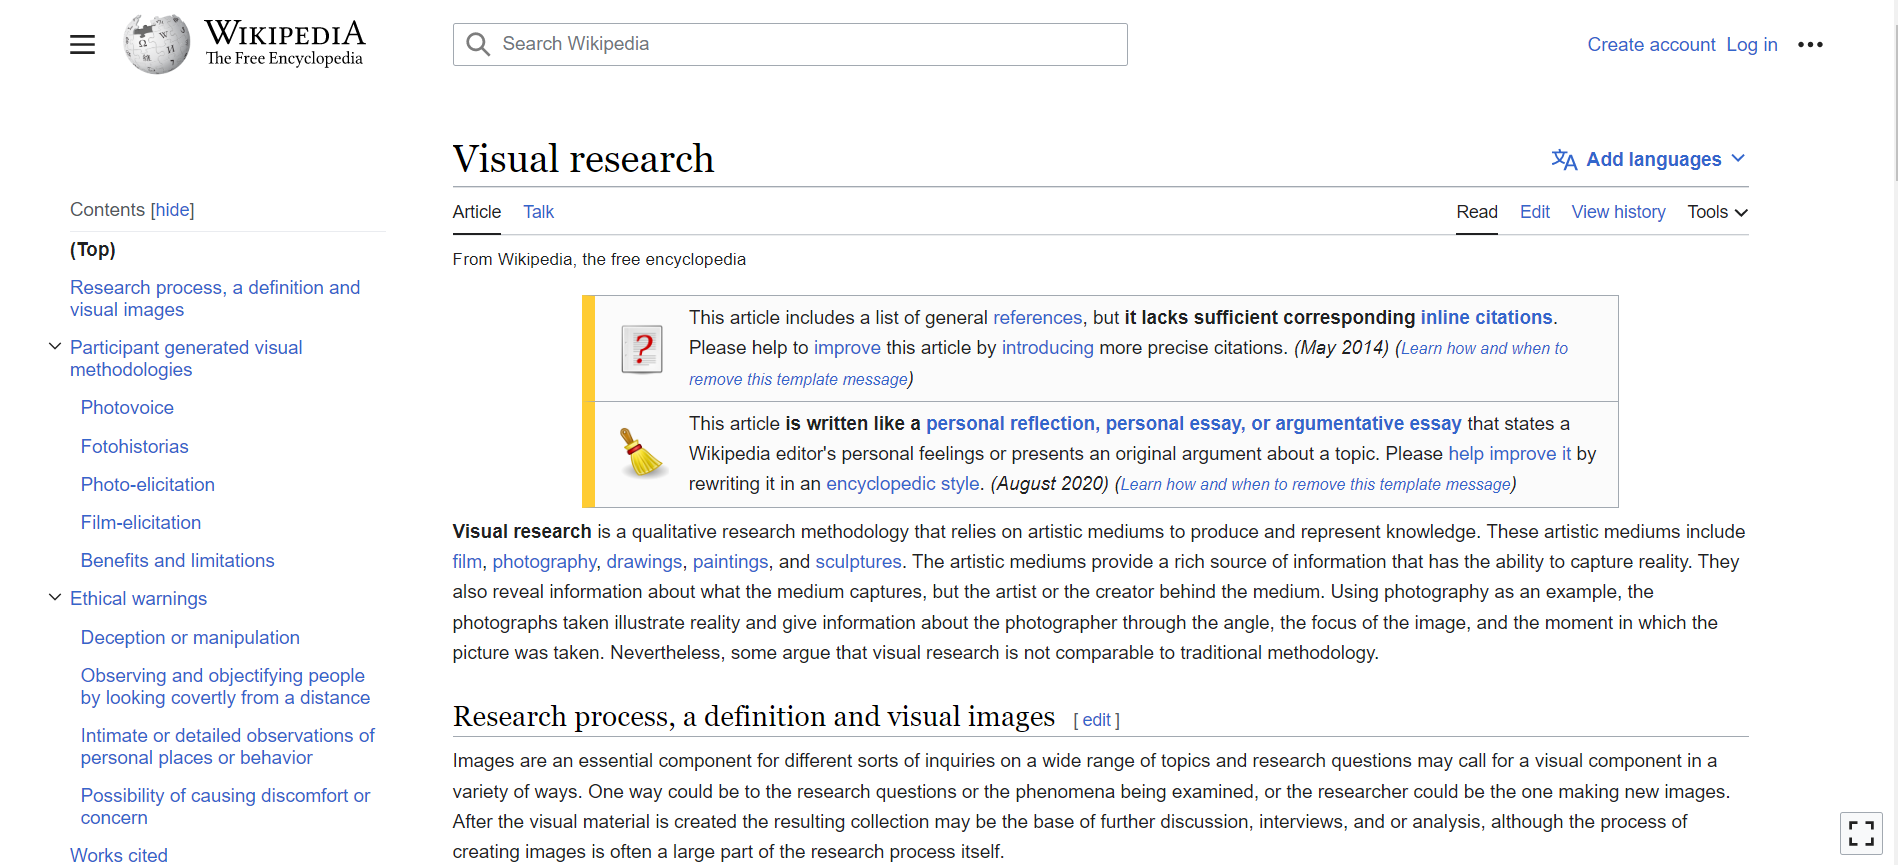Jump to Film-elicitation section
This screenshot has width=1898, height=865.
pyautogui.click(x=141, y=523)
